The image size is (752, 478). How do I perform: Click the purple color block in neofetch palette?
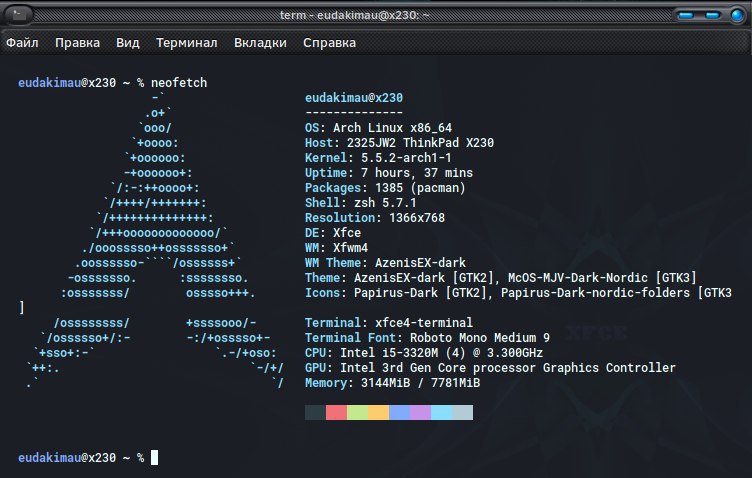click(421, 412)
